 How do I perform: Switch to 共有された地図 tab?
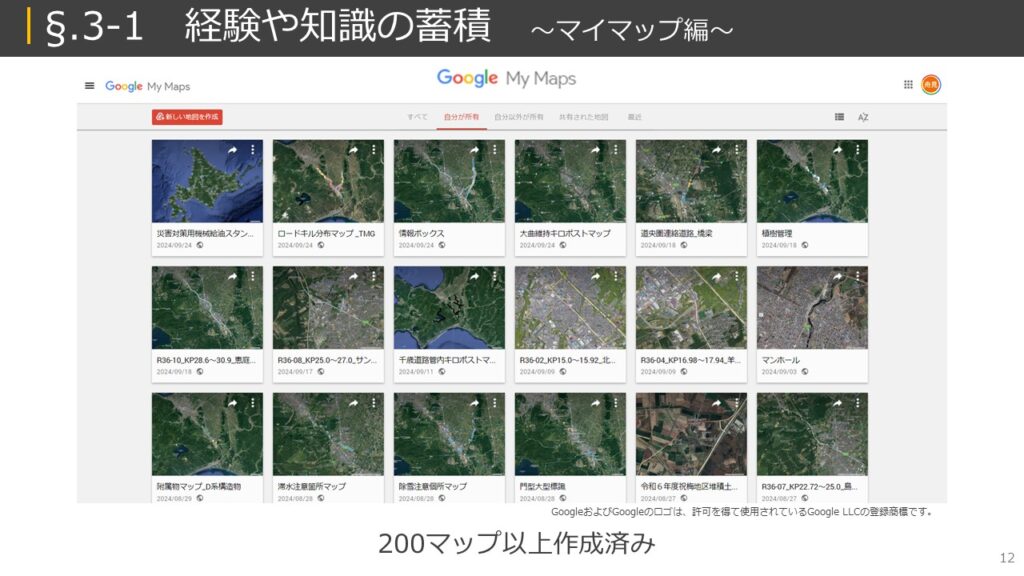click(583, 117)
